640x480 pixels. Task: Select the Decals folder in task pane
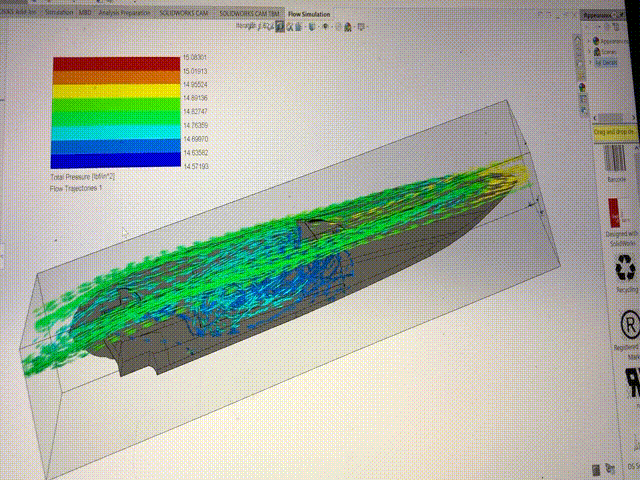tap(606, 62)
